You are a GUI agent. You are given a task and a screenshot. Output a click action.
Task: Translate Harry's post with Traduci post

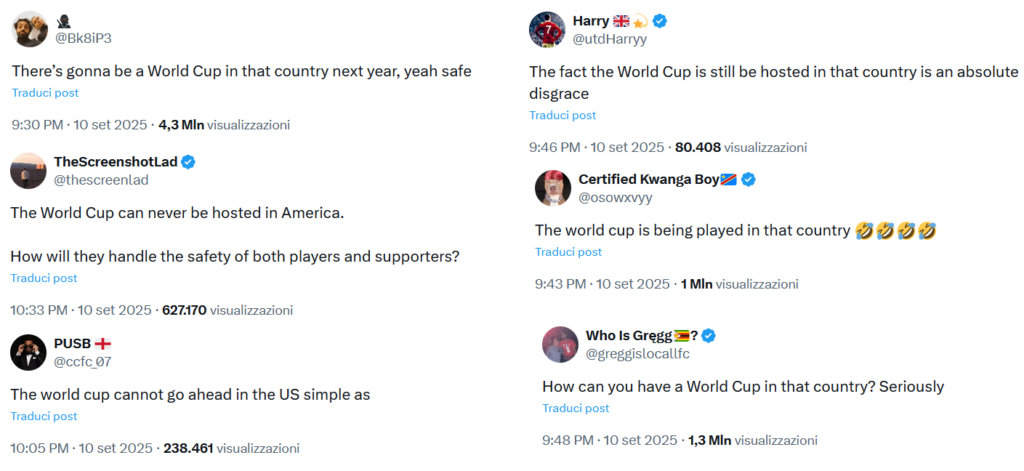563,116
